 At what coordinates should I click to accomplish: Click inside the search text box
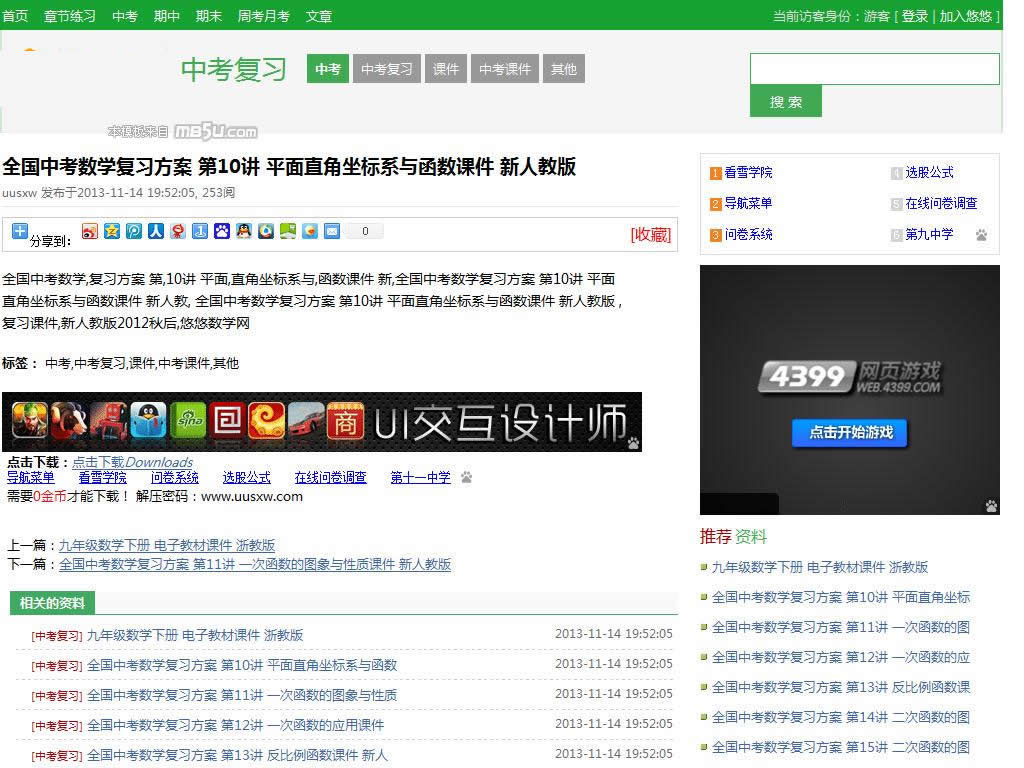point(874,69)
